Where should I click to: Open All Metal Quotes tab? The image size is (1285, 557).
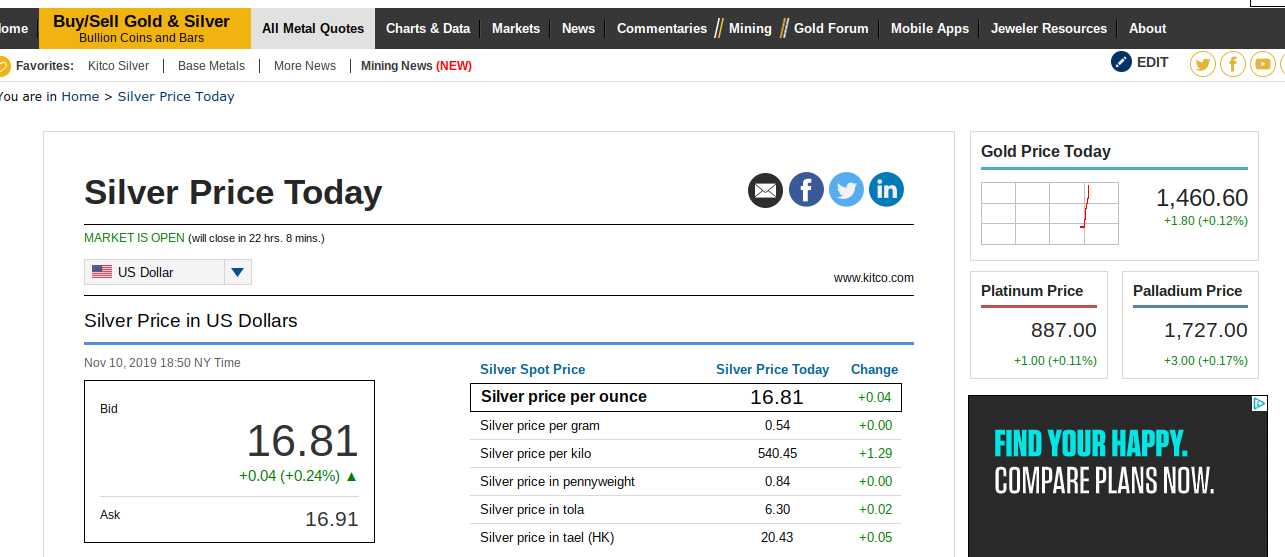point(313,29)
